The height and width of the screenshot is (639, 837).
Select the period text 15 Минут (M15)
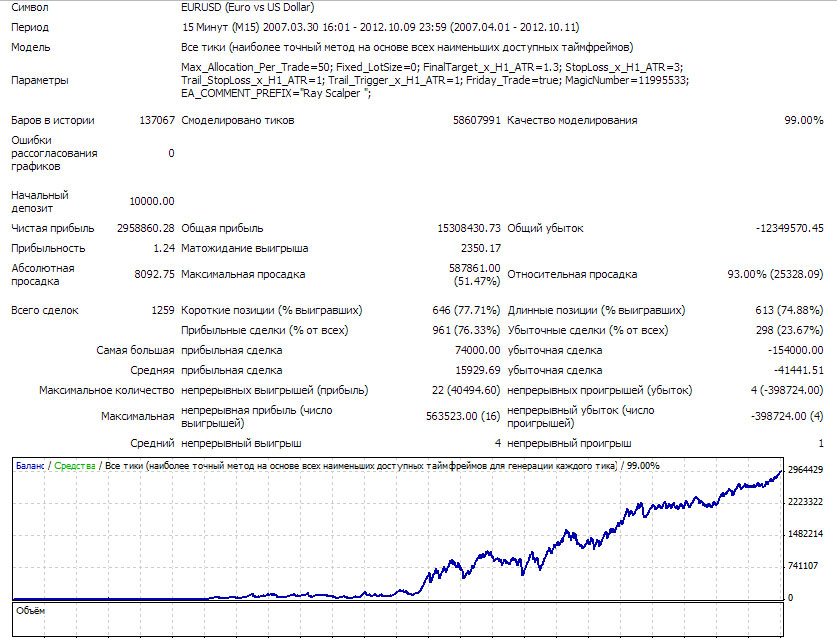[x=221, y=27]
